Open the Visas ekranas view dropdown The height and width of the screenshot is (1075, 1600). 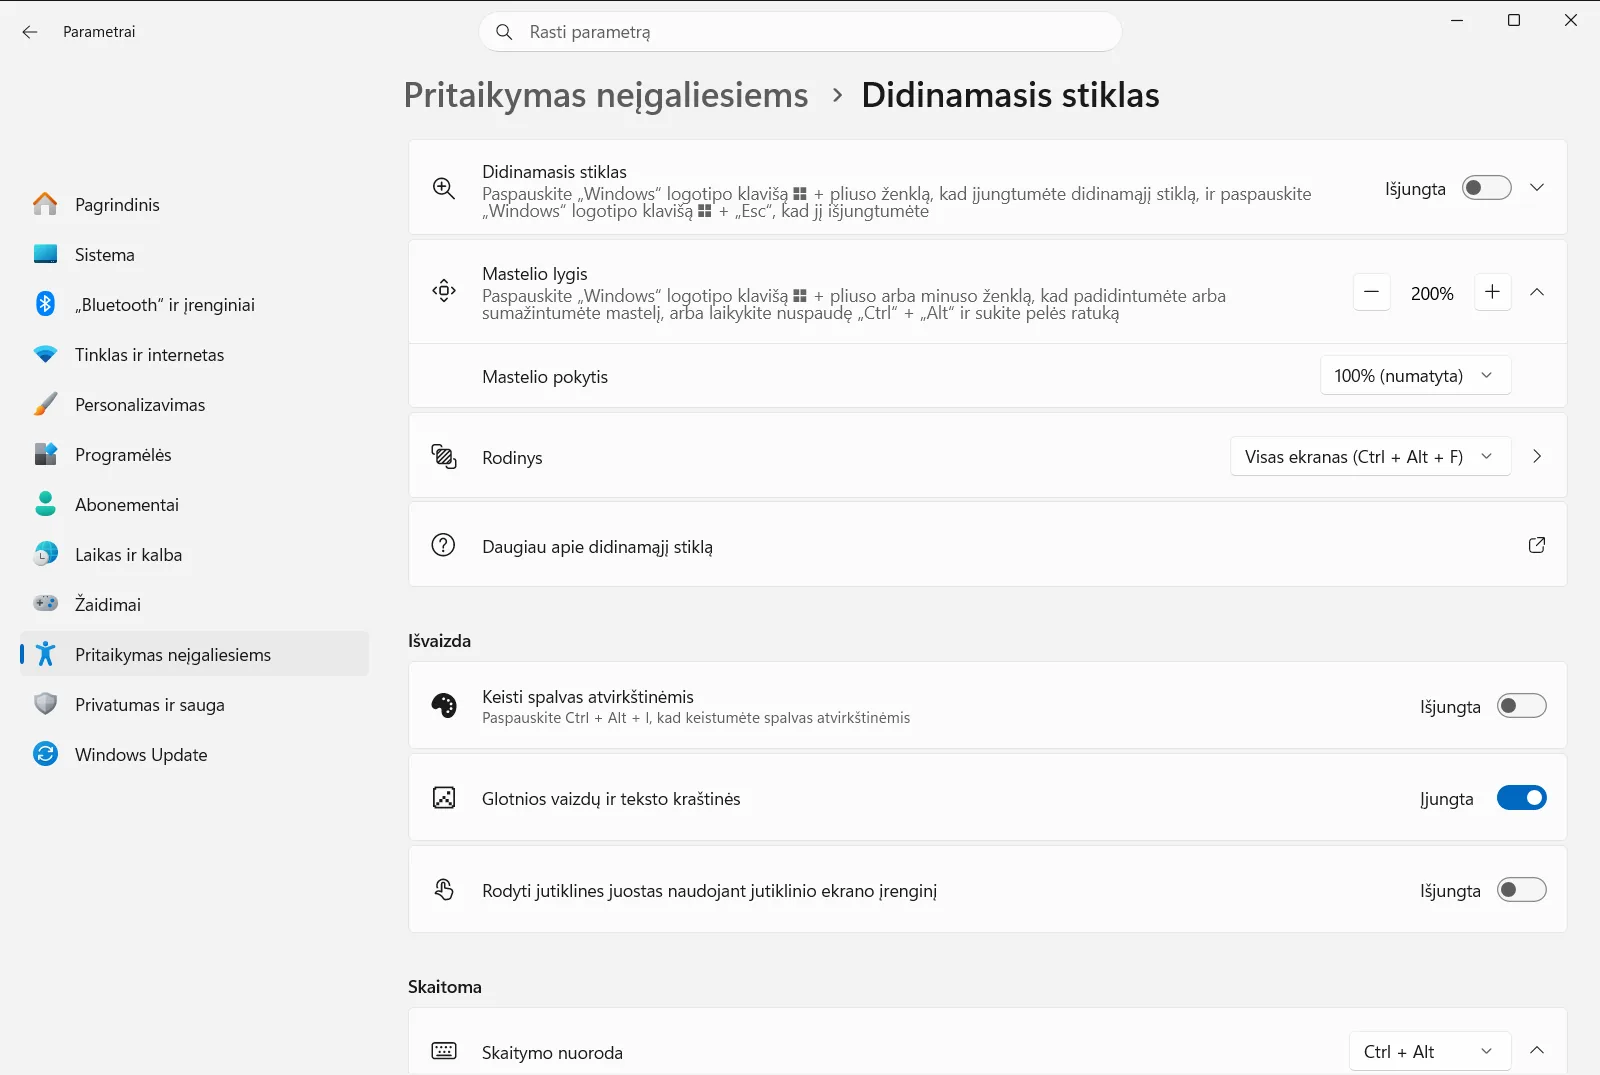(1370, 456)
